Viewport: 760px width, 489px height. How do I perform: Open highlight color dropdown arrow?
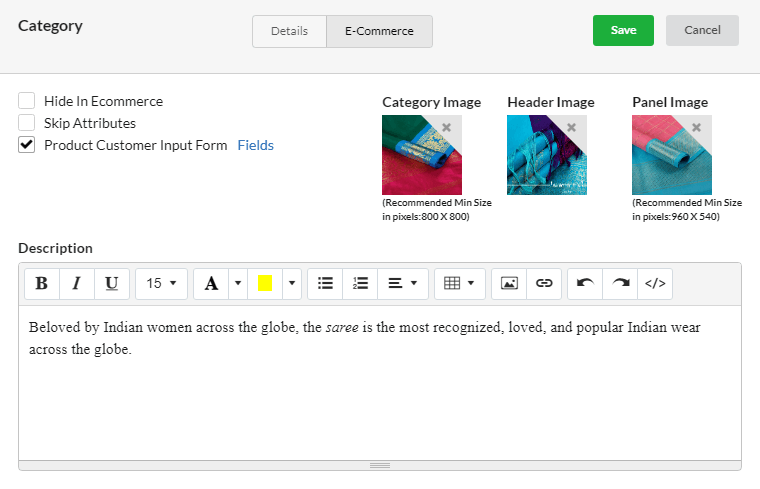click(292, 284)
